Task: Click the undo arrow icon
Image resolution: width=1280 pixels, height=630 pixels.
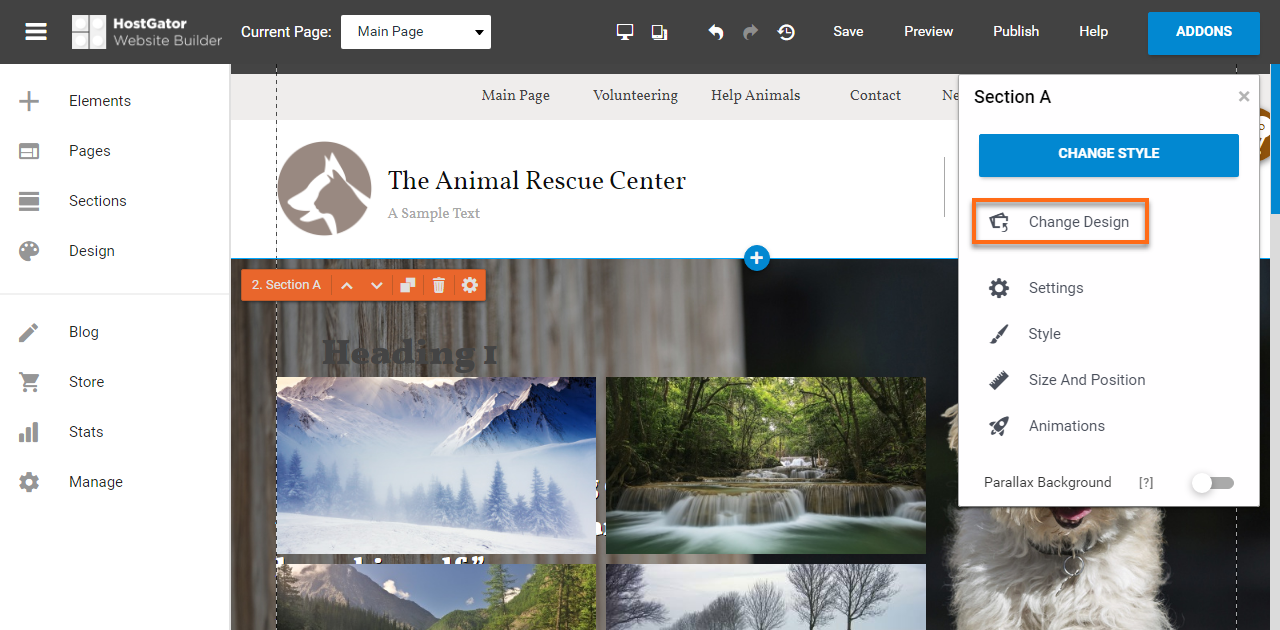Action: coord(716,32)
